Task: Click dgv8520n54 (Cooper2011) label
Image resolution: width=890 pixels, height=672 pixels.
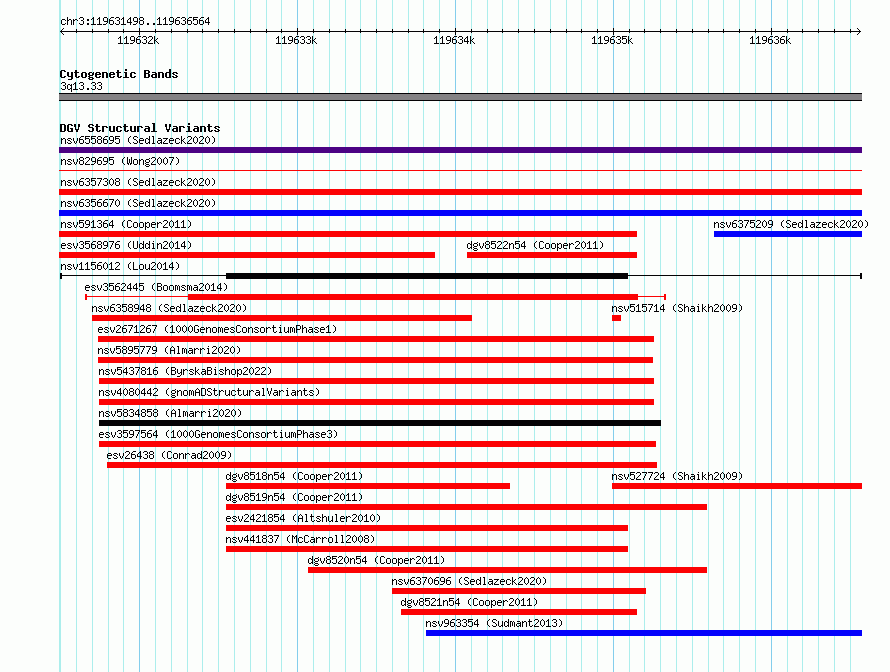Action: [376, 560]
